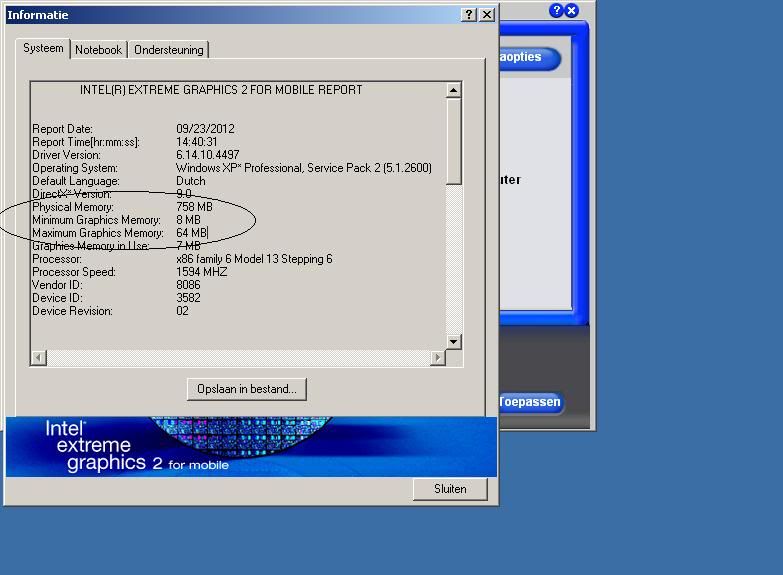The image size is (783, 575).
Task: Click the question mark help button in Informatie title bar
Action: click(469, 15)
